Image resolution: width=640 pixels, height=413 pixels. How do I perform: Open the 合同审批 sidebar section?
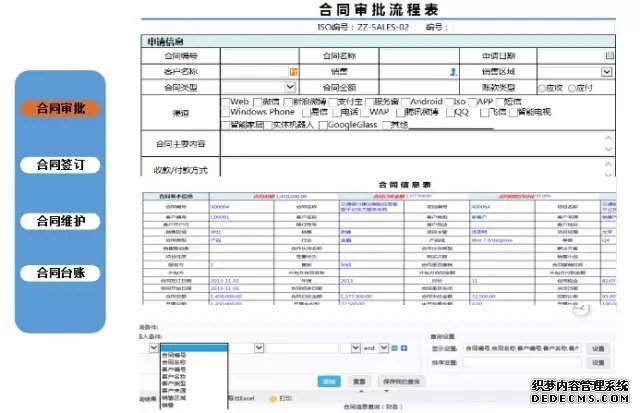pos(60,109)
